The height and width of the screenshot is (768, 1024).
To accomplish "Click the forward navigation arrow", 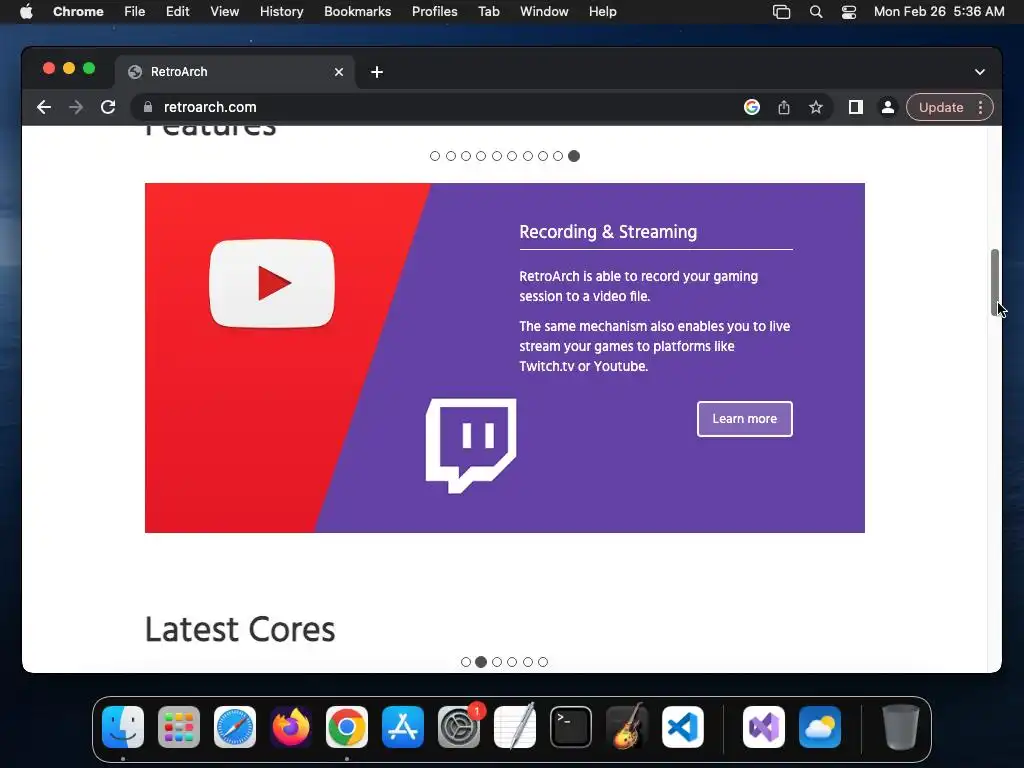I will (76, 107).
